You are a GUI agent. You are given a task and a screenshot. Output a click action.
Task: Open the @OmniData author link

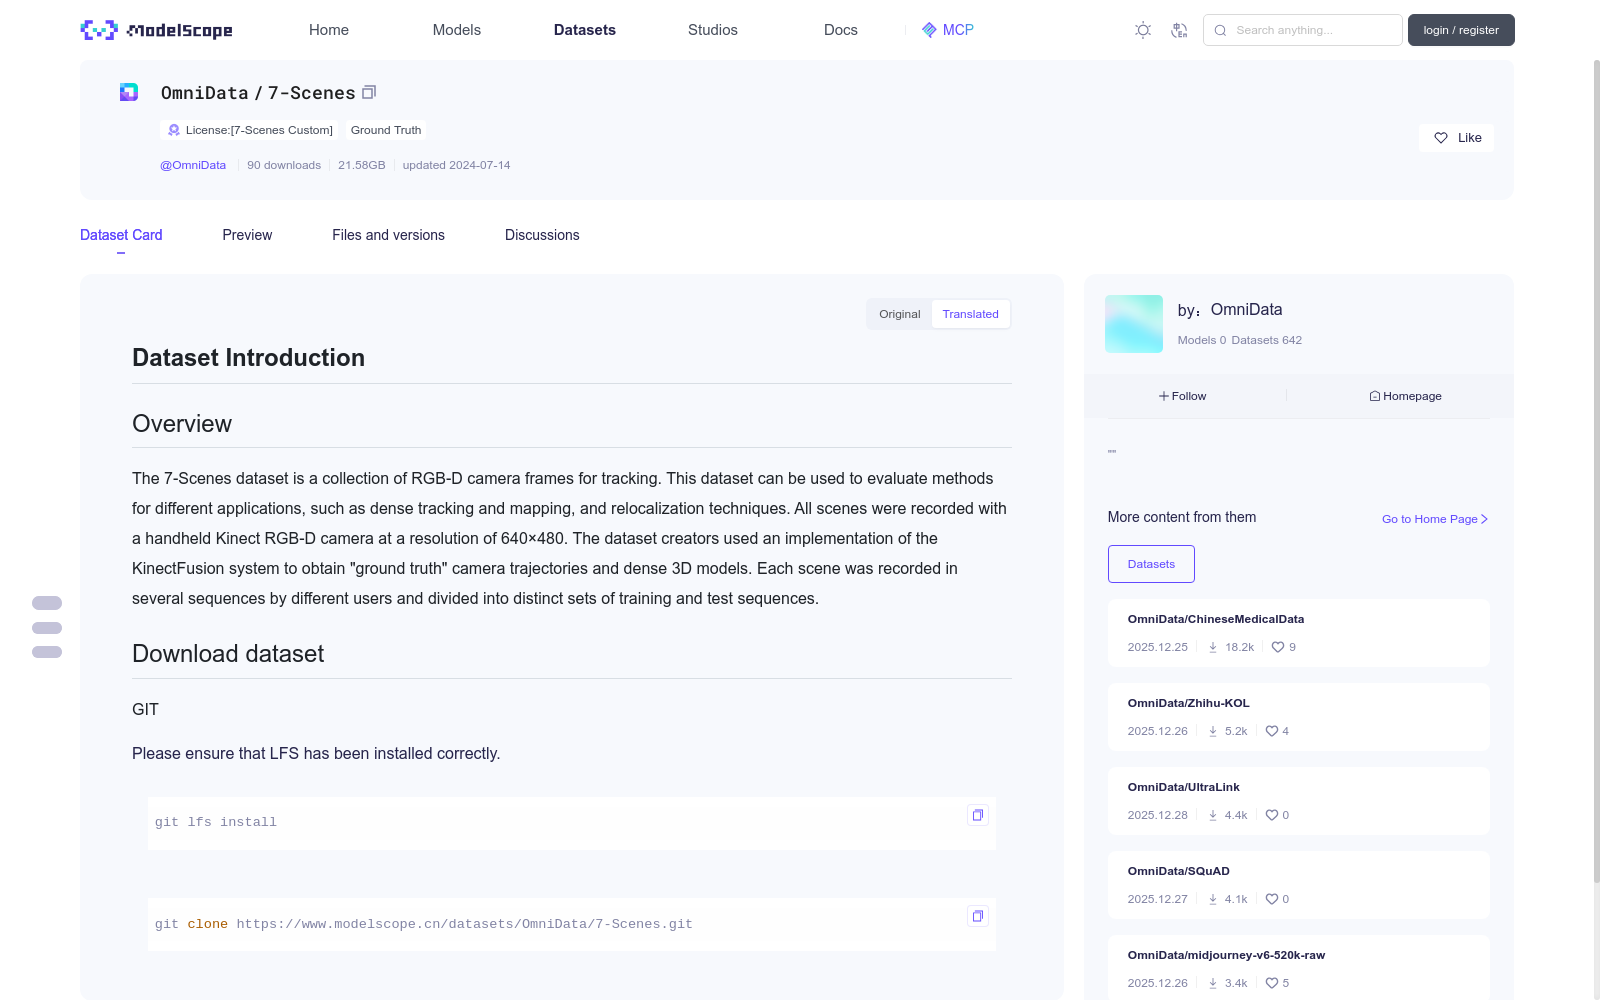pos(193,165)
